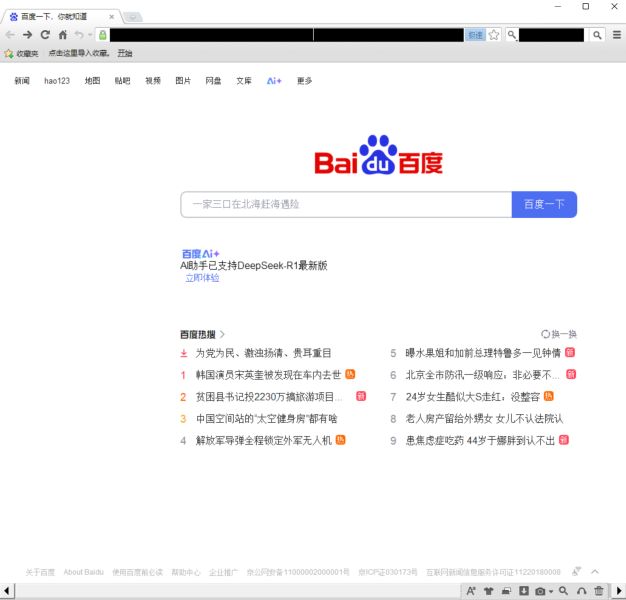626x600 pixels.
Task: Open the 收藏夹 favorites folder
Action: [22, 53]
